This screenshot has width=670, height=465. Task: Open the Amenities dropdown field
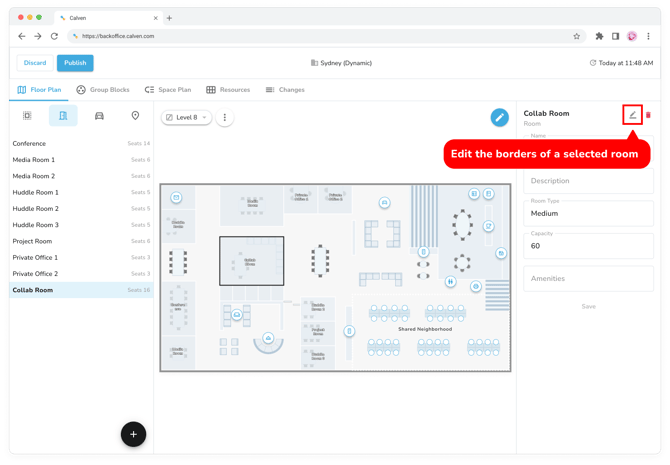click(588, 279)
